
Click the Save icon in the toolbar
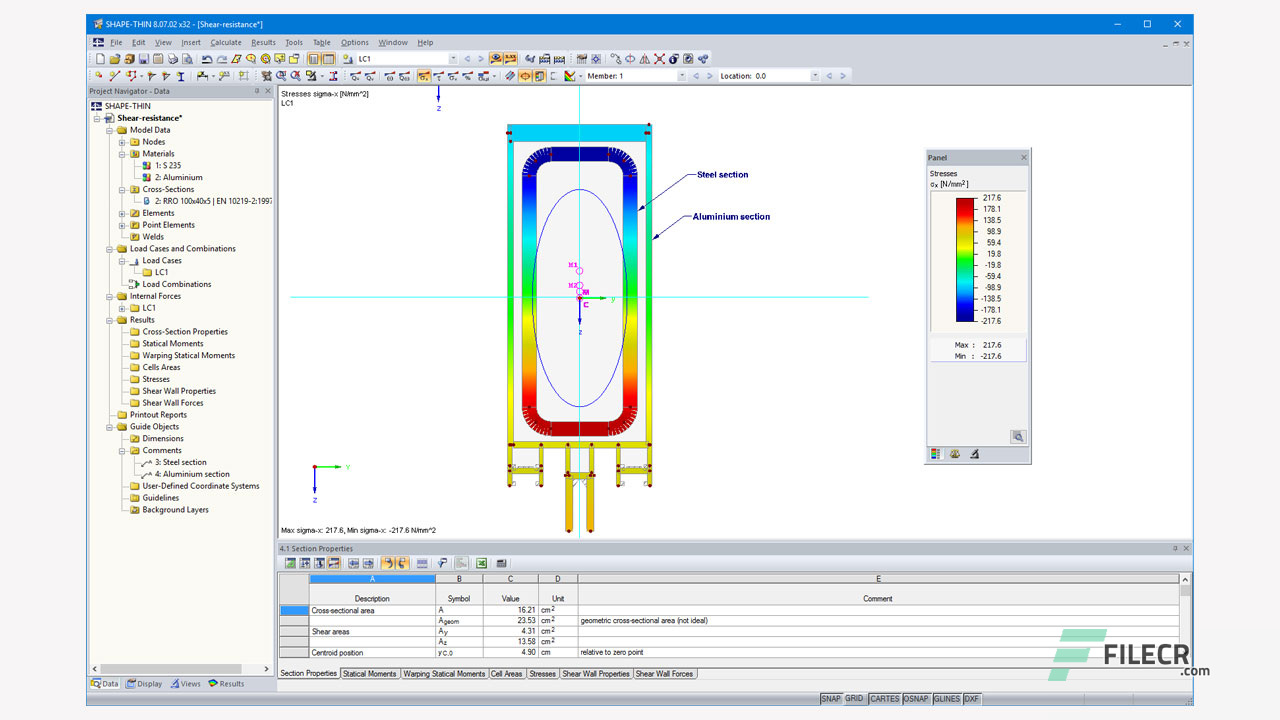(x=144, y=59)
